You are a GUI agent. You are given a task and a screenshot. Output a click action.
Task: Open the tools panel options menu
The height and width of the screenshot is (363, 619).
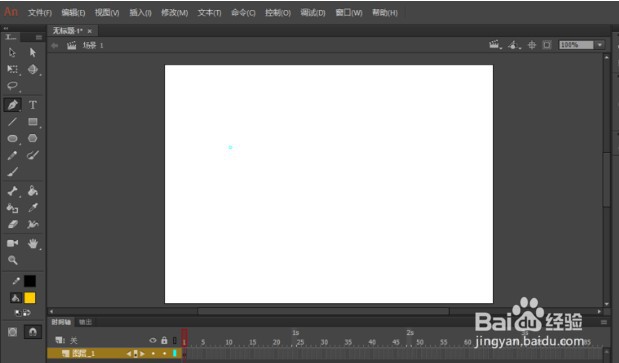tap(39, 37)
